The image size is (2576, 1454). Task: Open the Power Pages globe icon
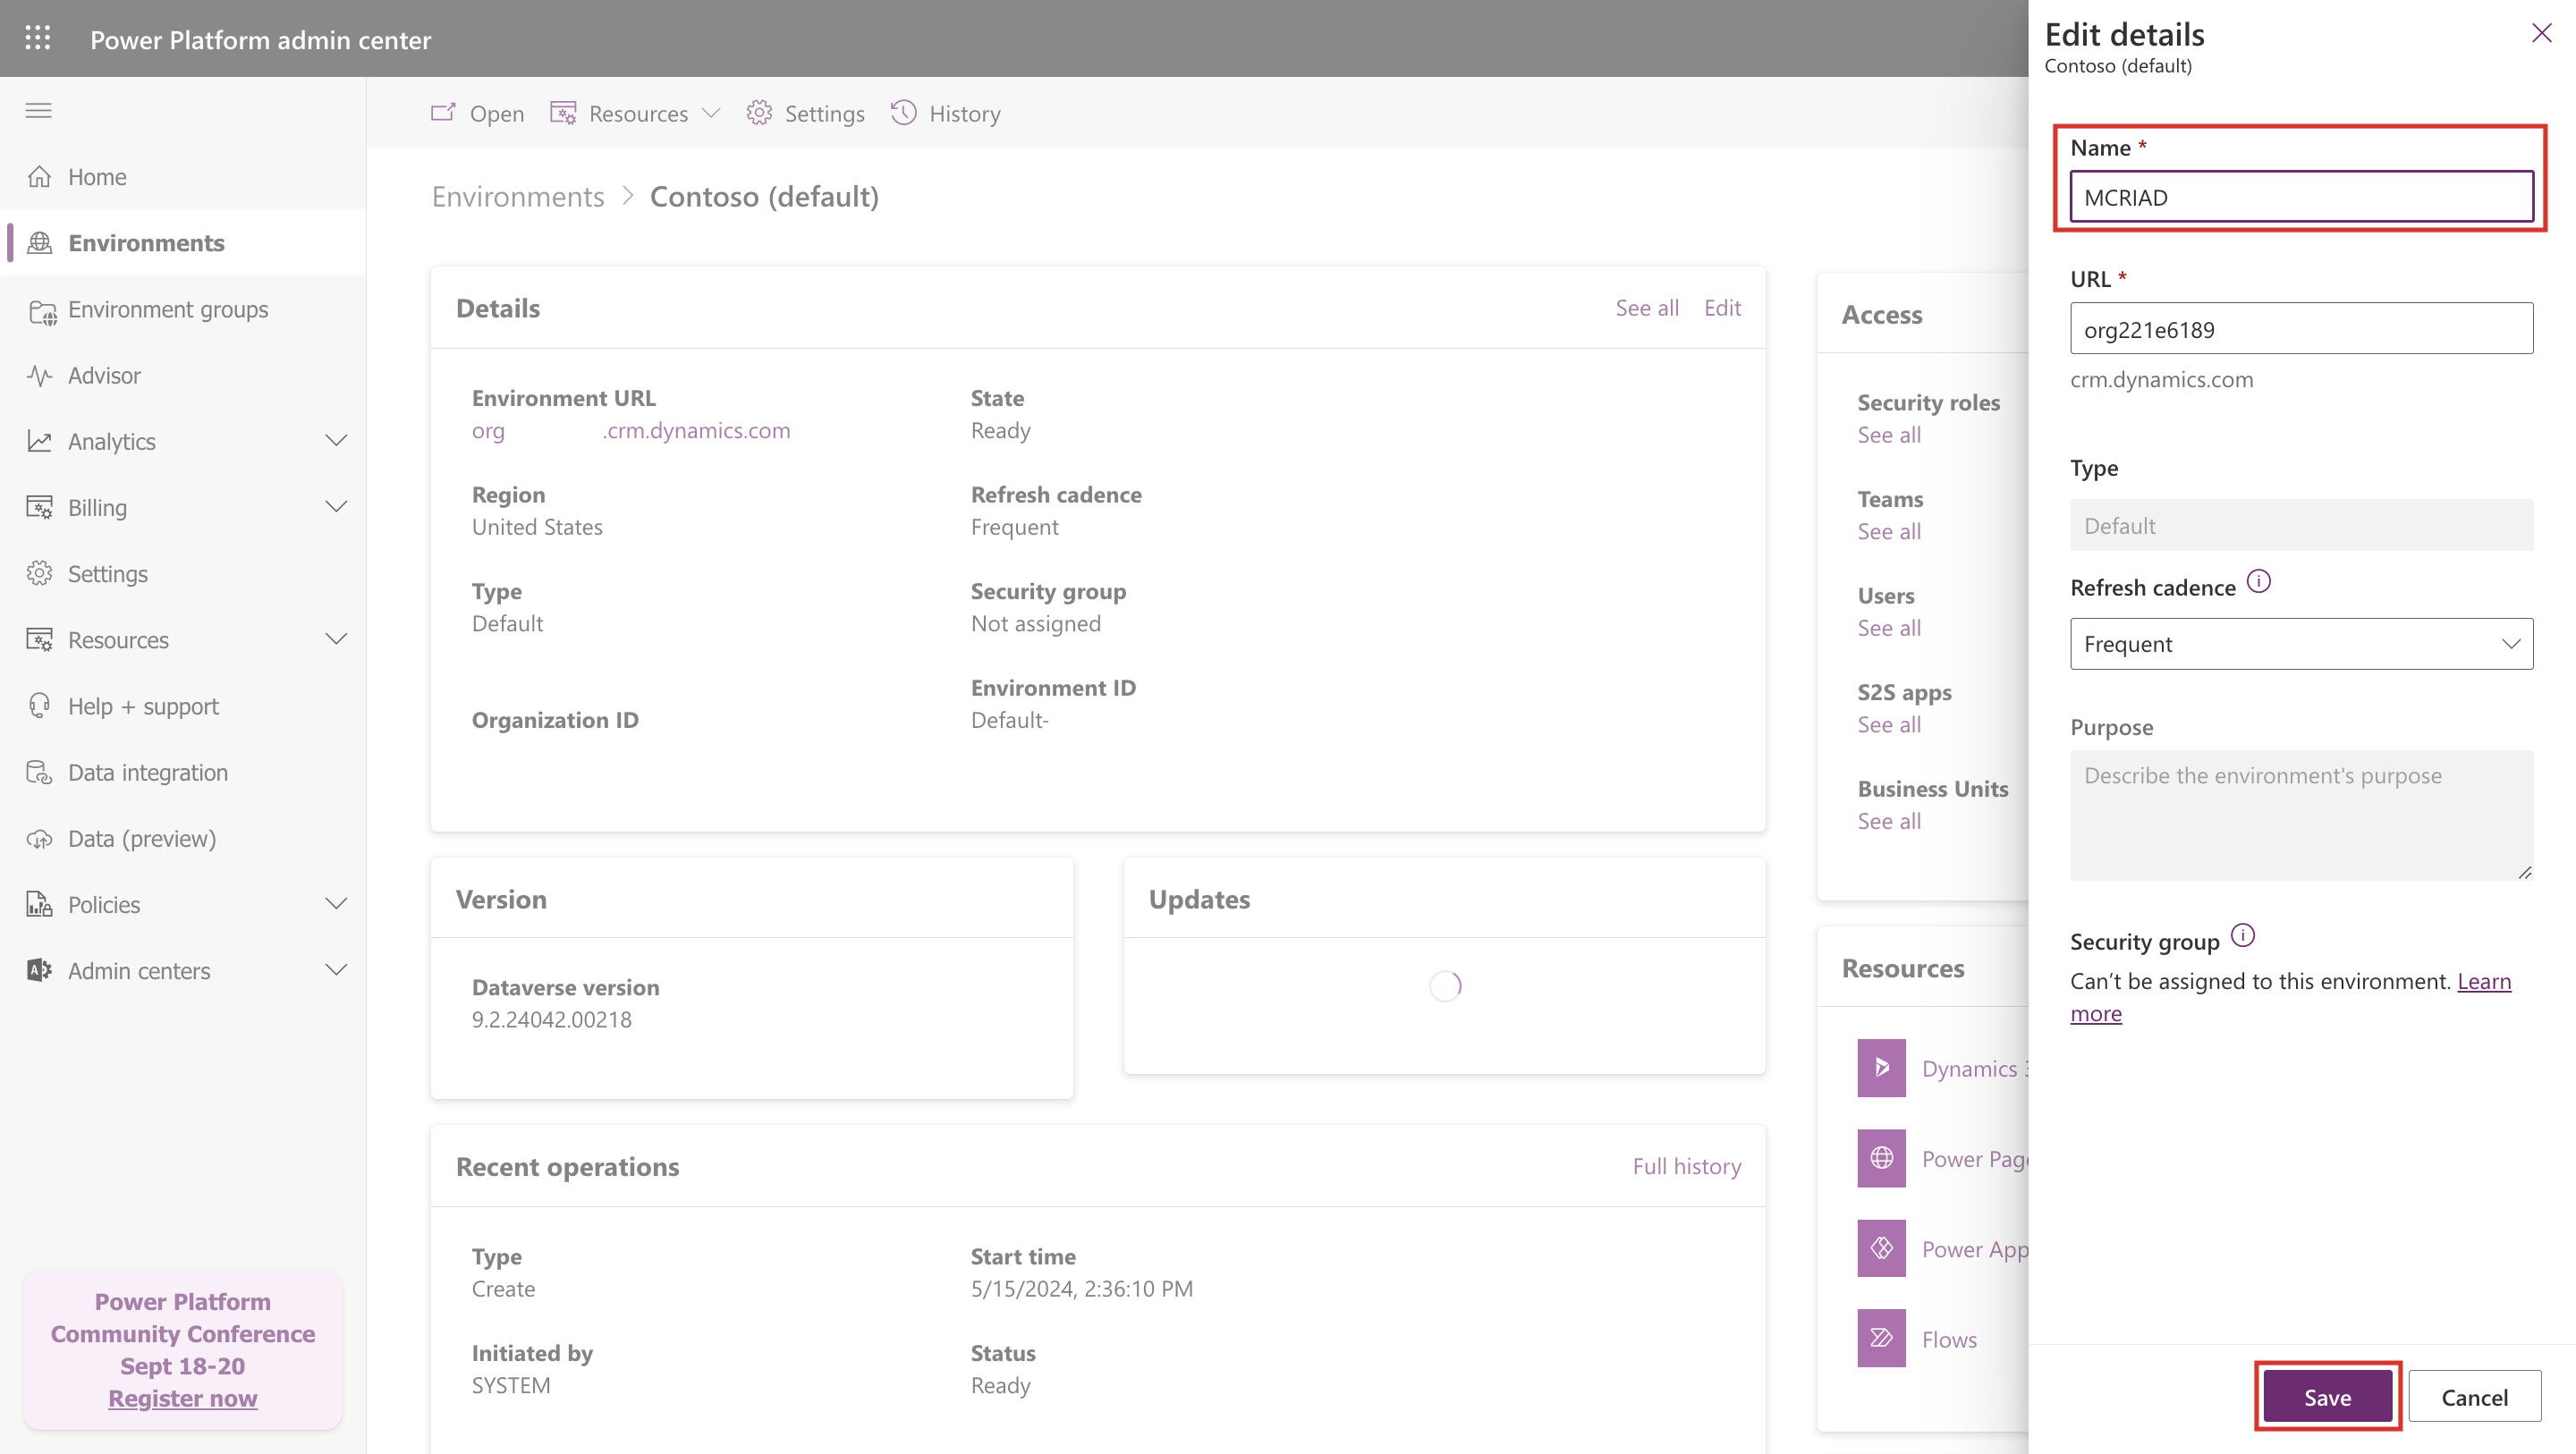(x=1880, y=1158)
